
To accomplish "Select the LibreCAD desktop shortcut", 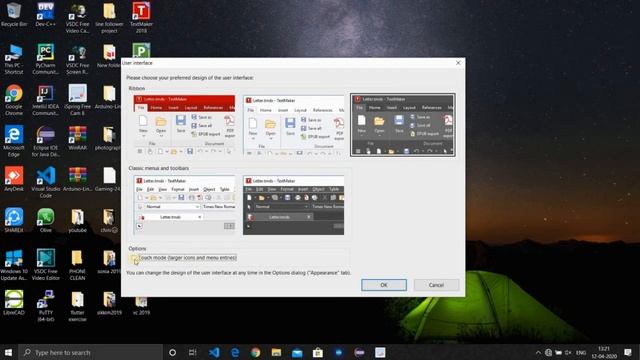I will point(14,302).
